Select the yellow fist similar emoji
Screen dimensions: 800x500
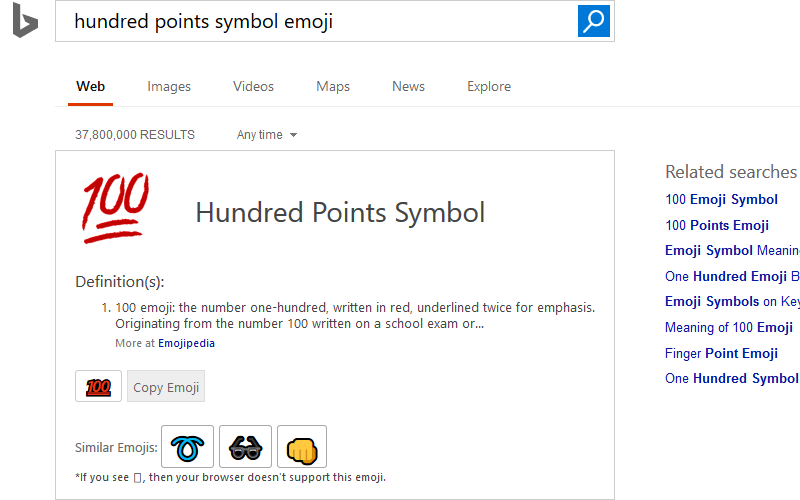click(x=302, y=446)
